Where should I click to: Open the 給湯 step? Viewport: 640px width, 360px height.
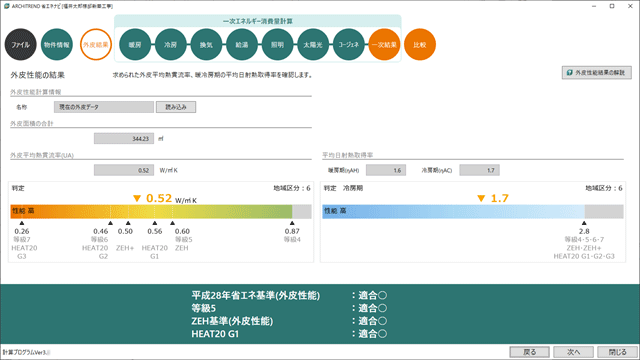pyautogui.click(x=242, y=44)
